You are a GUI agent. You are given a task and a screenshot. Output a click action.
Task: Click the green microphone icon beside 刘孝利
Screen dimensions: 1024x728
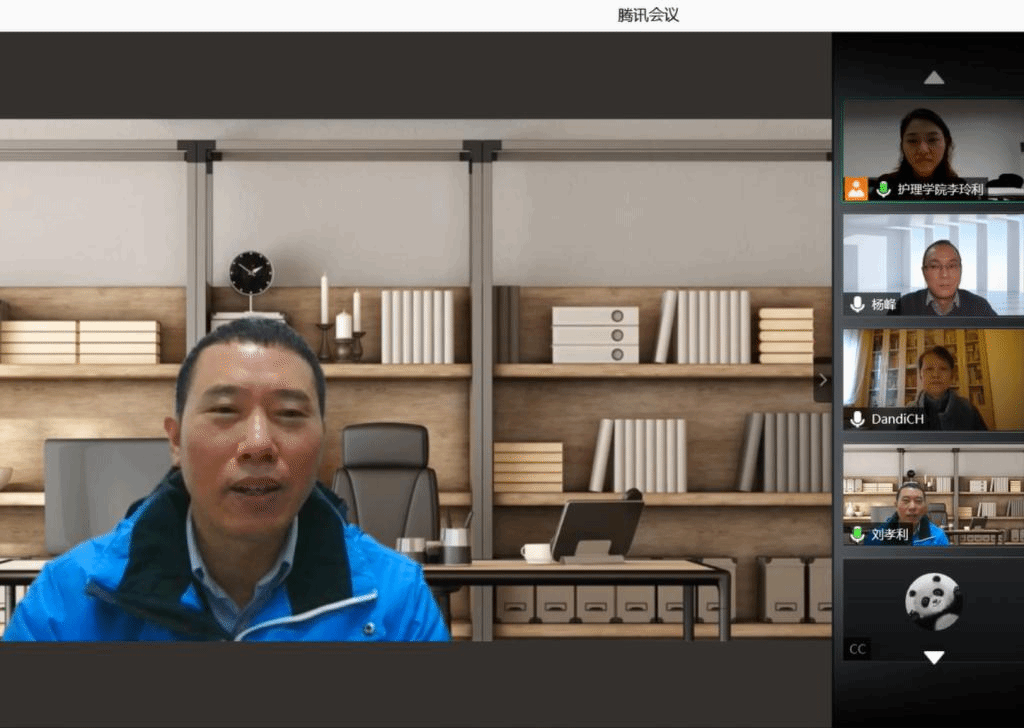(x=857, y=534)
